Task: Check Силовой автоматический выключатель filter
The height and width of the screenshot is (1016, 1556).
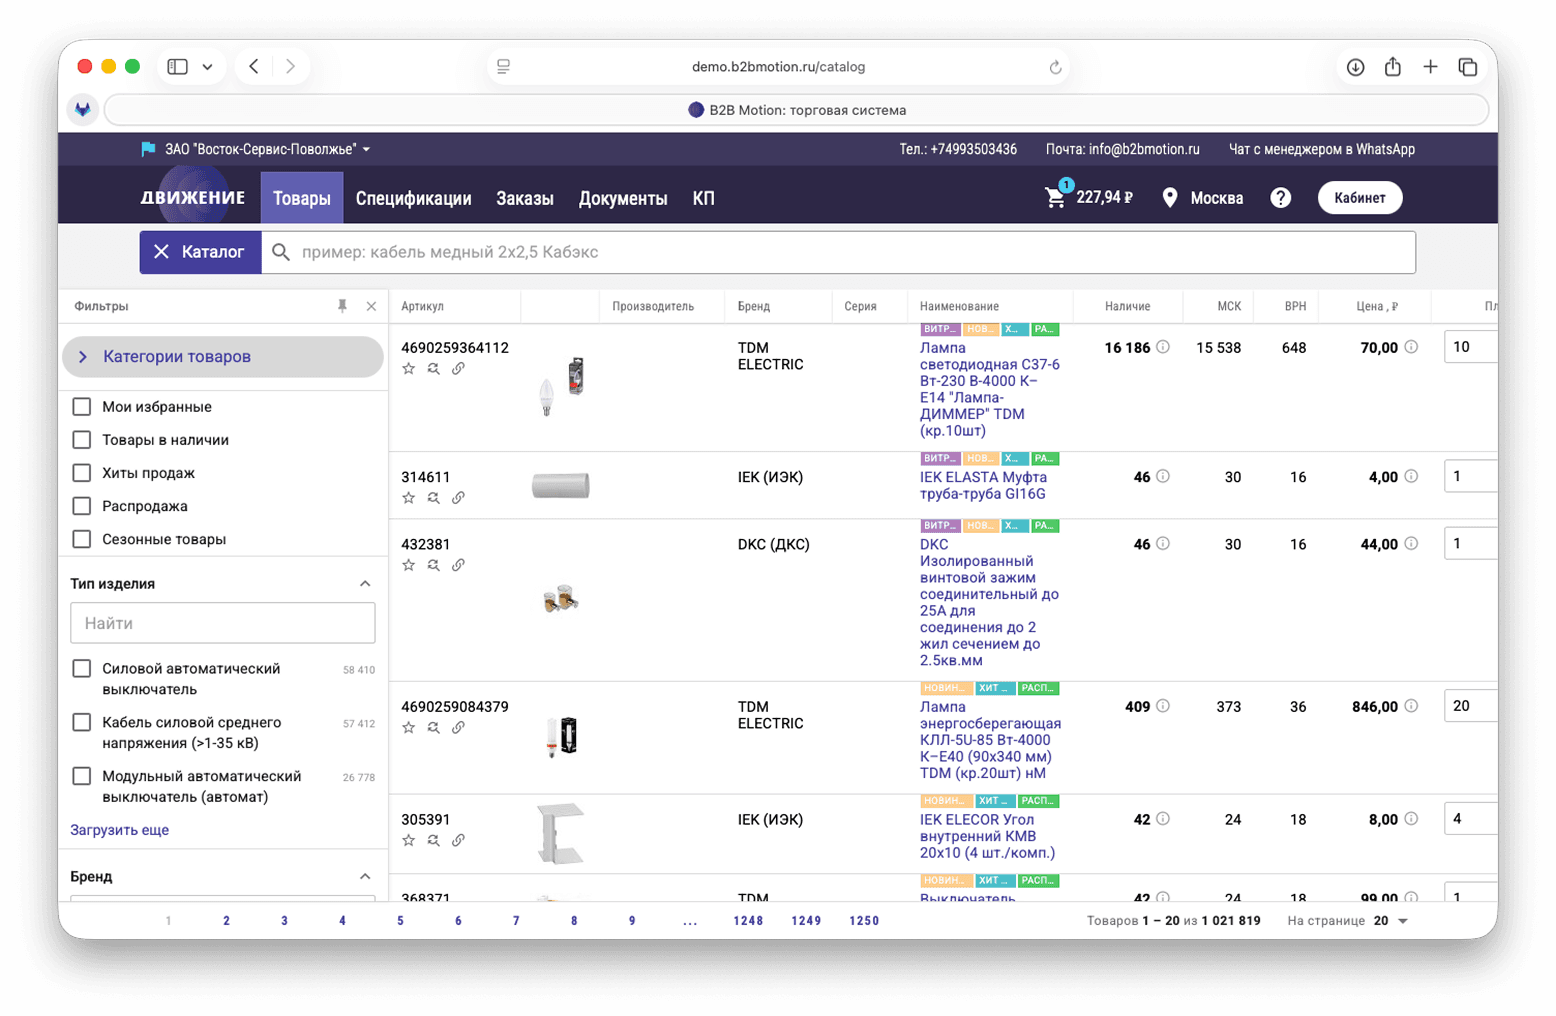Action: (82, 669)
